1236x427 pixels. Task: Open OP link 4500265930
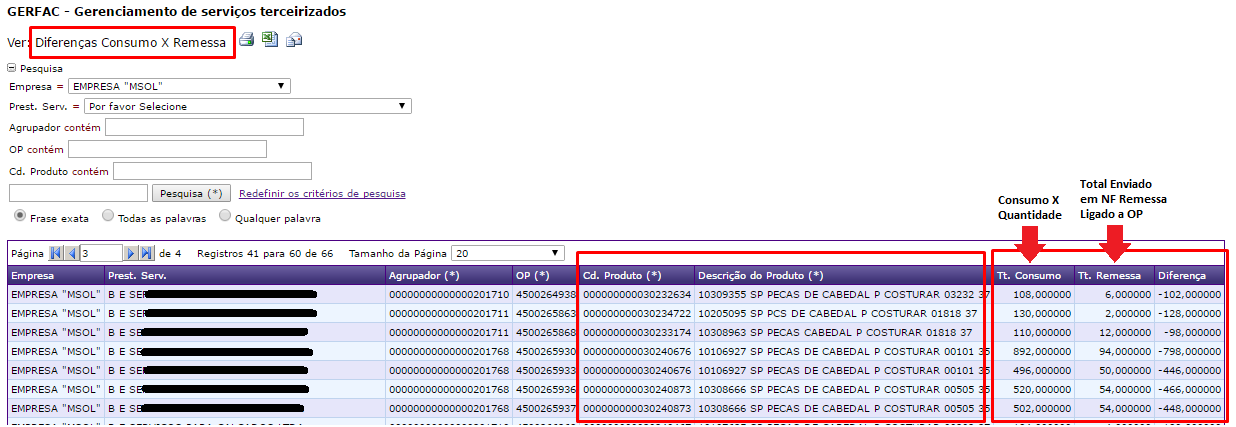(546, 352)
